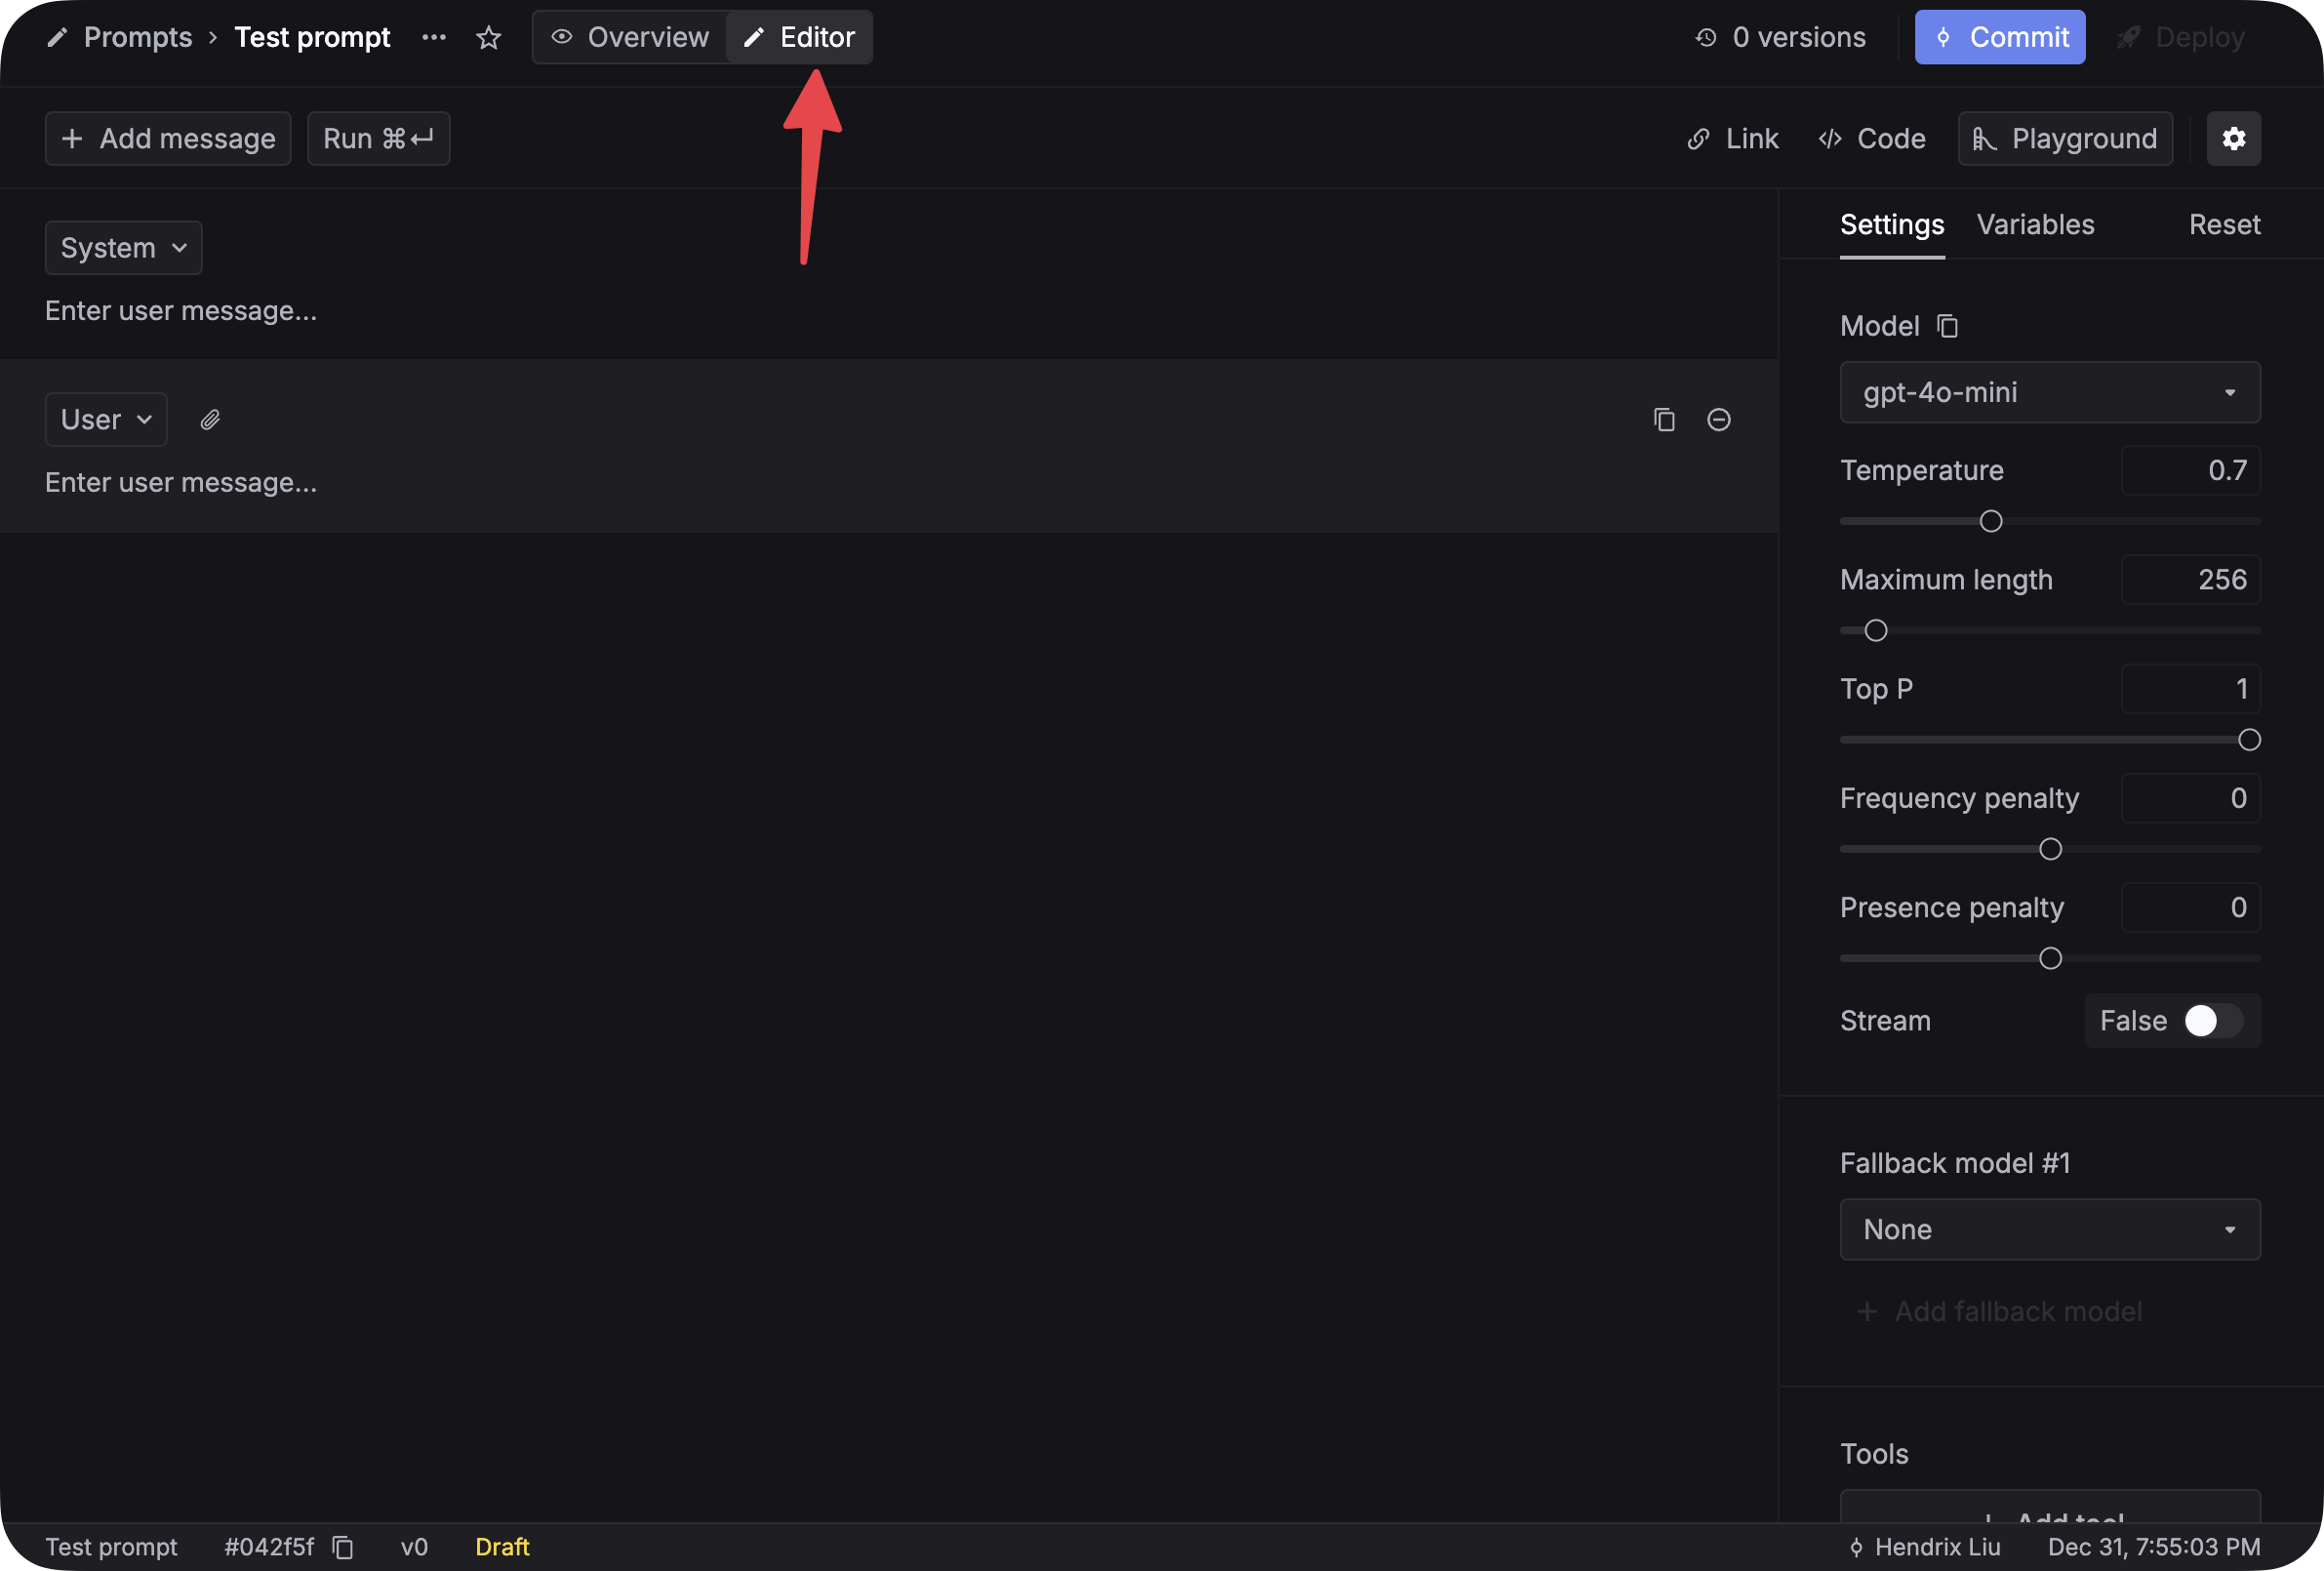Copy the model name icon

(x=1946, y=326)
